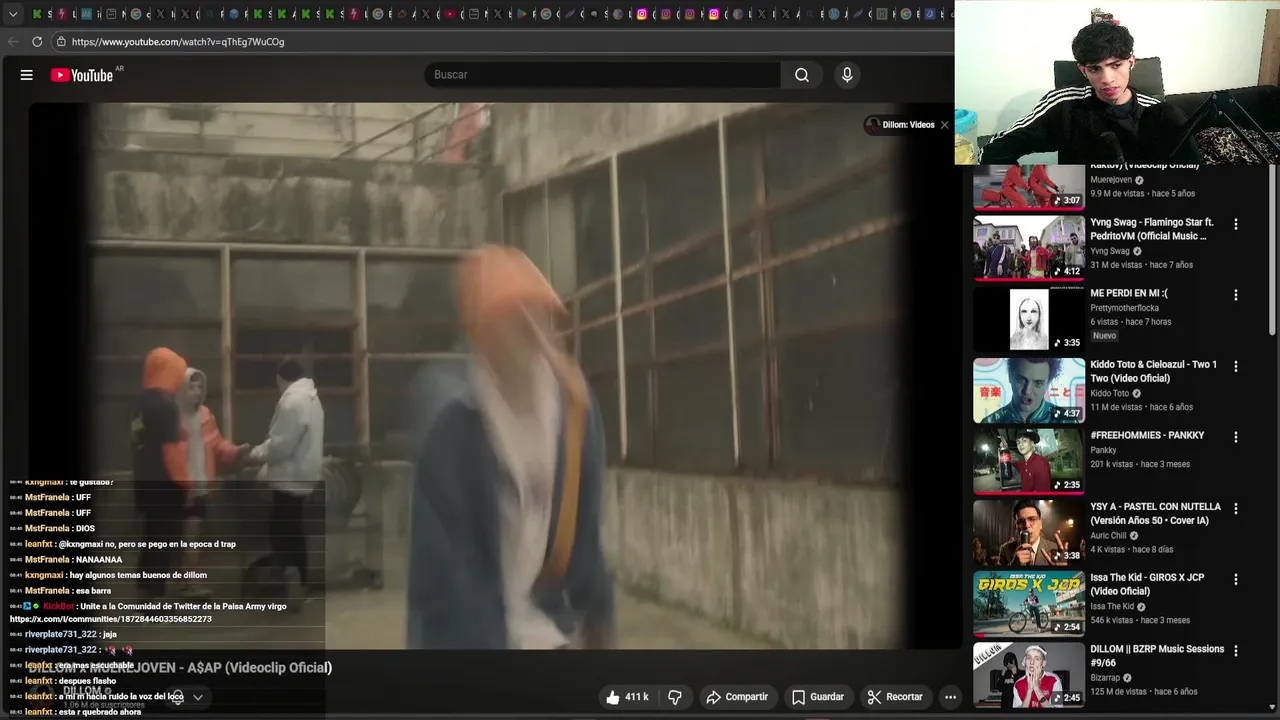Dislike the video with the thumbs-down icon
This screenshot has width=1280, height=720.
click(x=675, y=697)
